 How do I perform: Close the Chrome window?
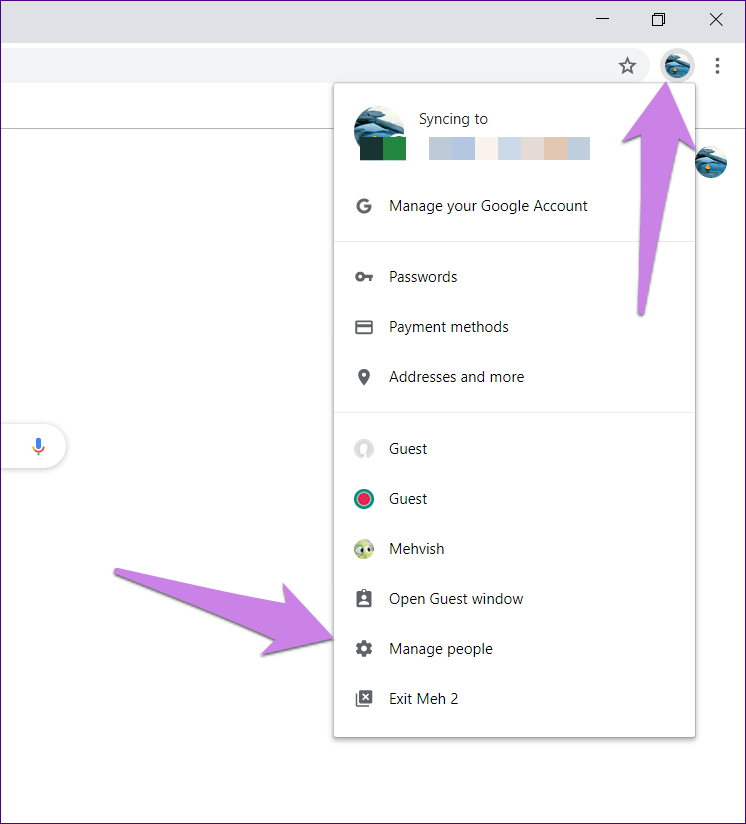tap(716, 19)
